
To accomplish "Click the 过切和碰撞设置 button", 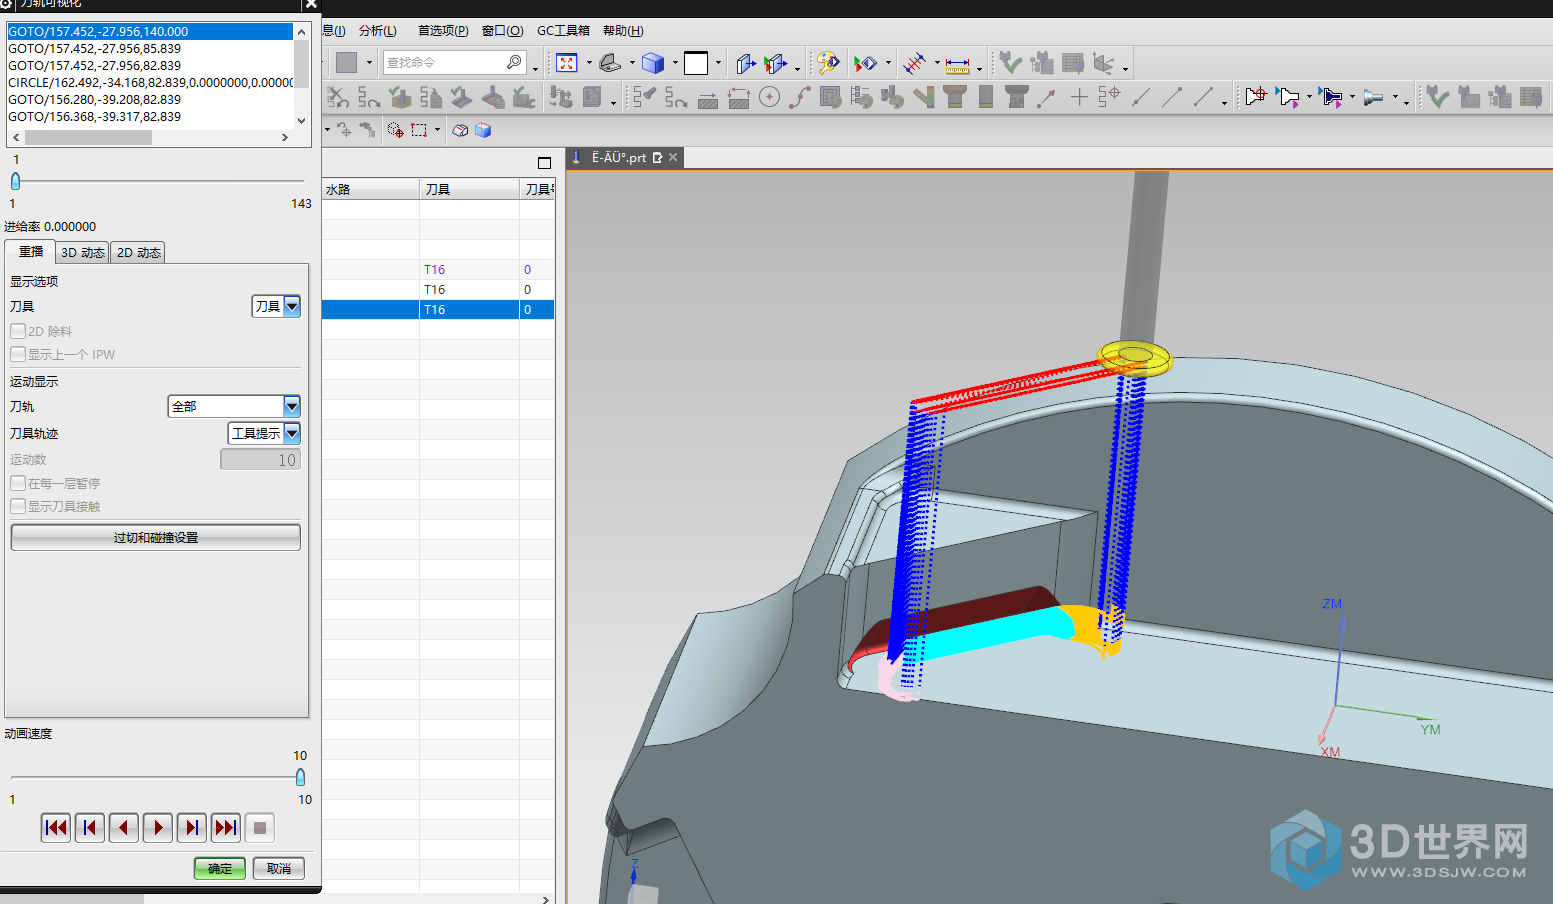I will [x=155, y=537].
